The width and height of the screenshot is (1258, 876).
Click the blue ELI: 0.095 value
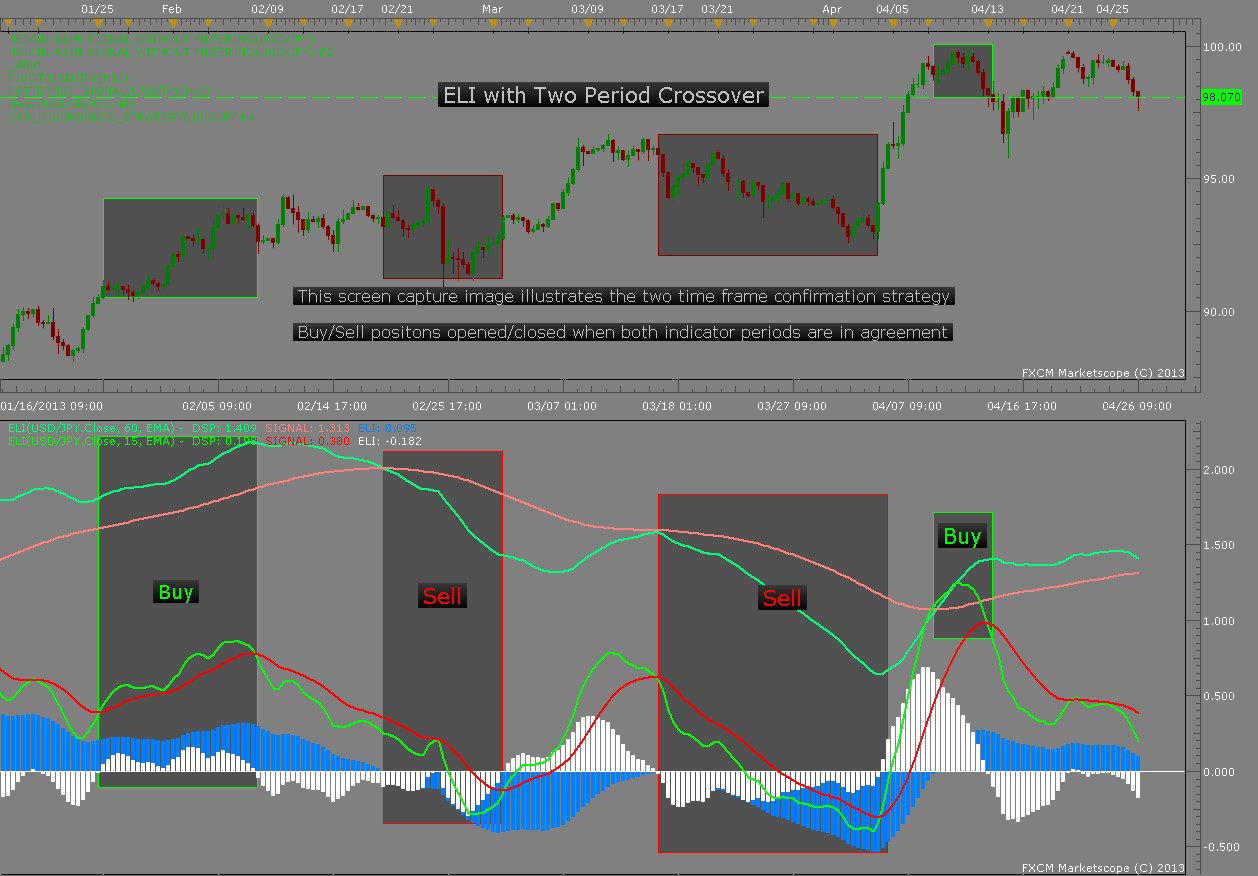tap(387, 428)
